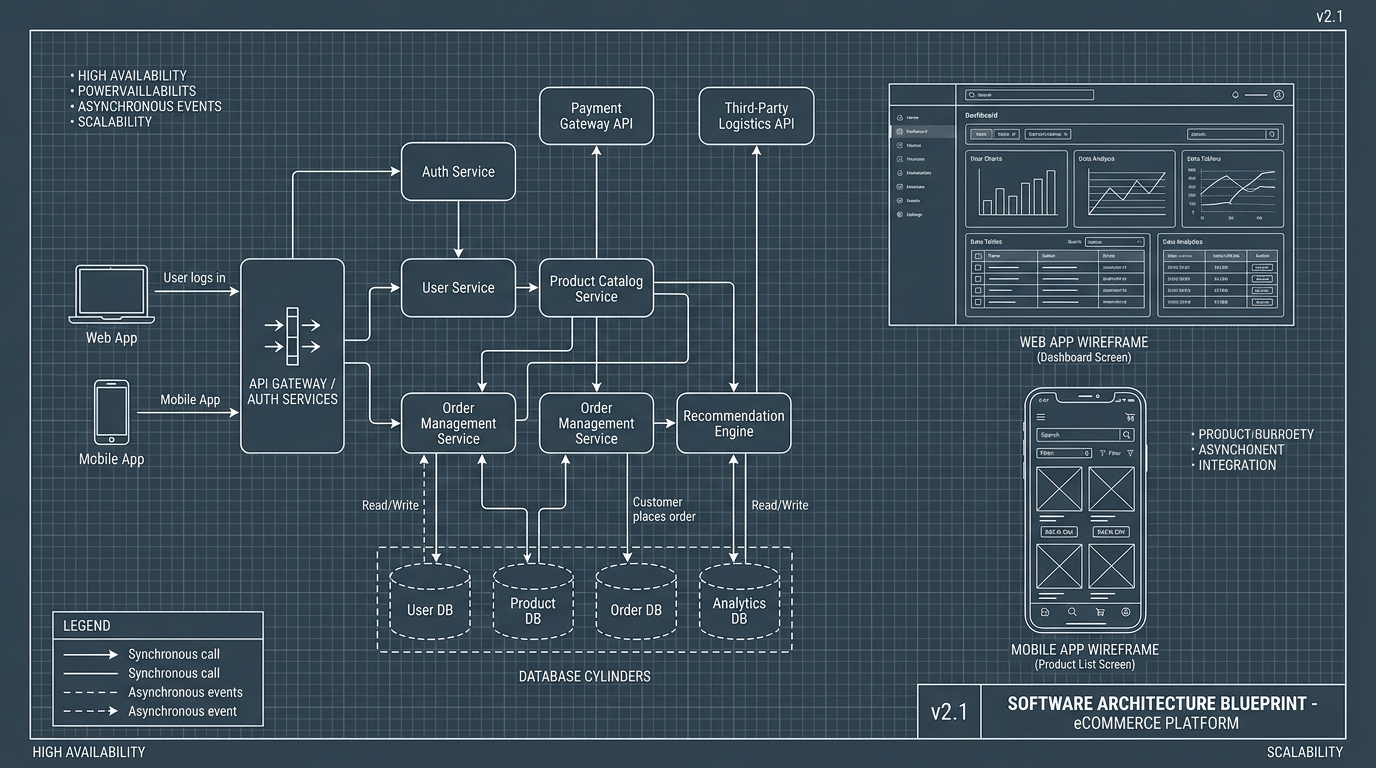Open the hamburger menu in the mobile wireframe
This screenshot has width=1376, height=768.
(x=1041, y=416)
